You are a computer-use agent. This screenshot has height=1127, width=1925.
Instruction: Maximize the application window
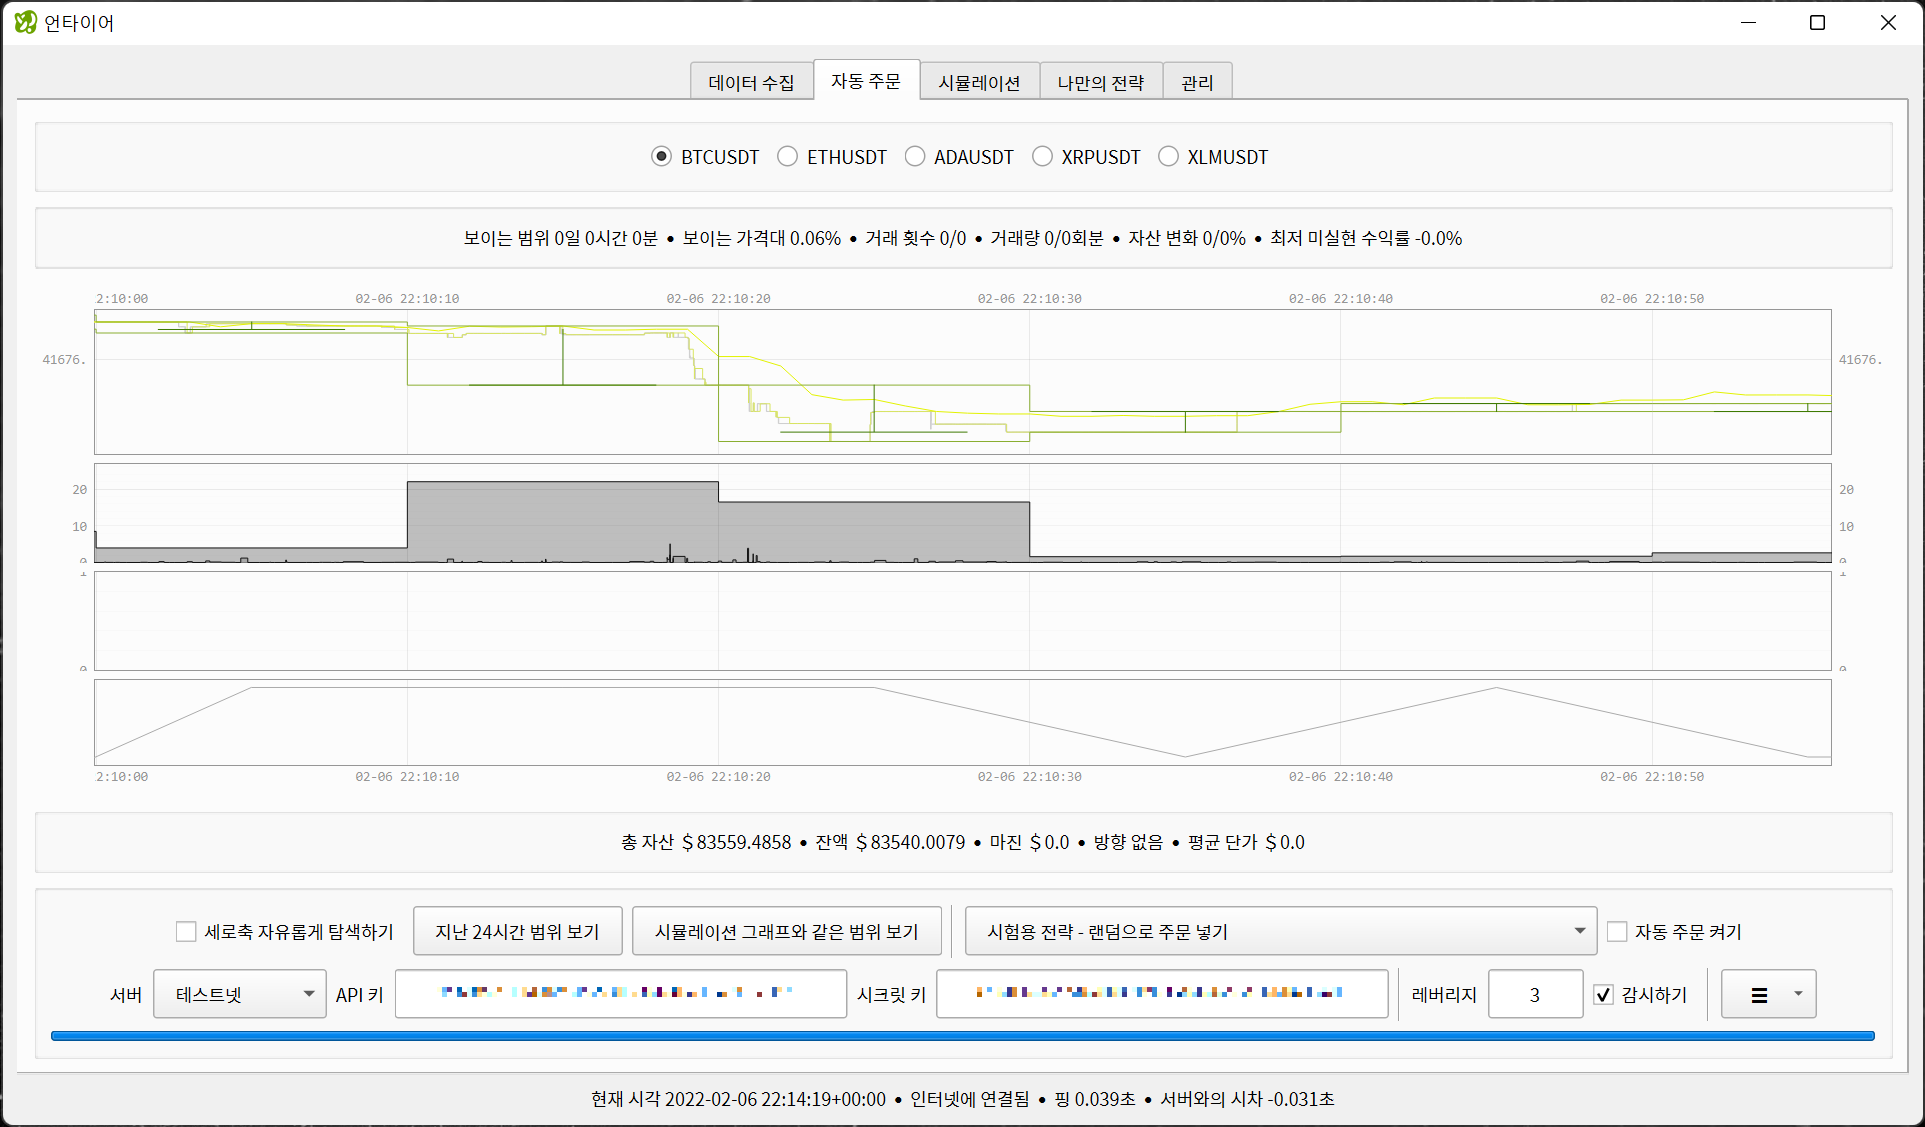click(1817, 22)
